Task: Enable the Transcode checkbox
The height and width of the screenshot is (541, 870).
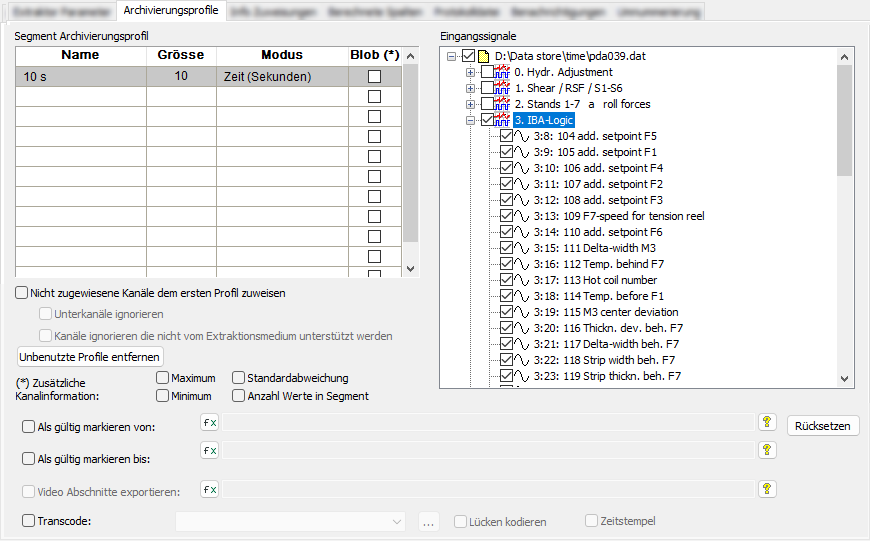Action: click(x=28, y=520)
